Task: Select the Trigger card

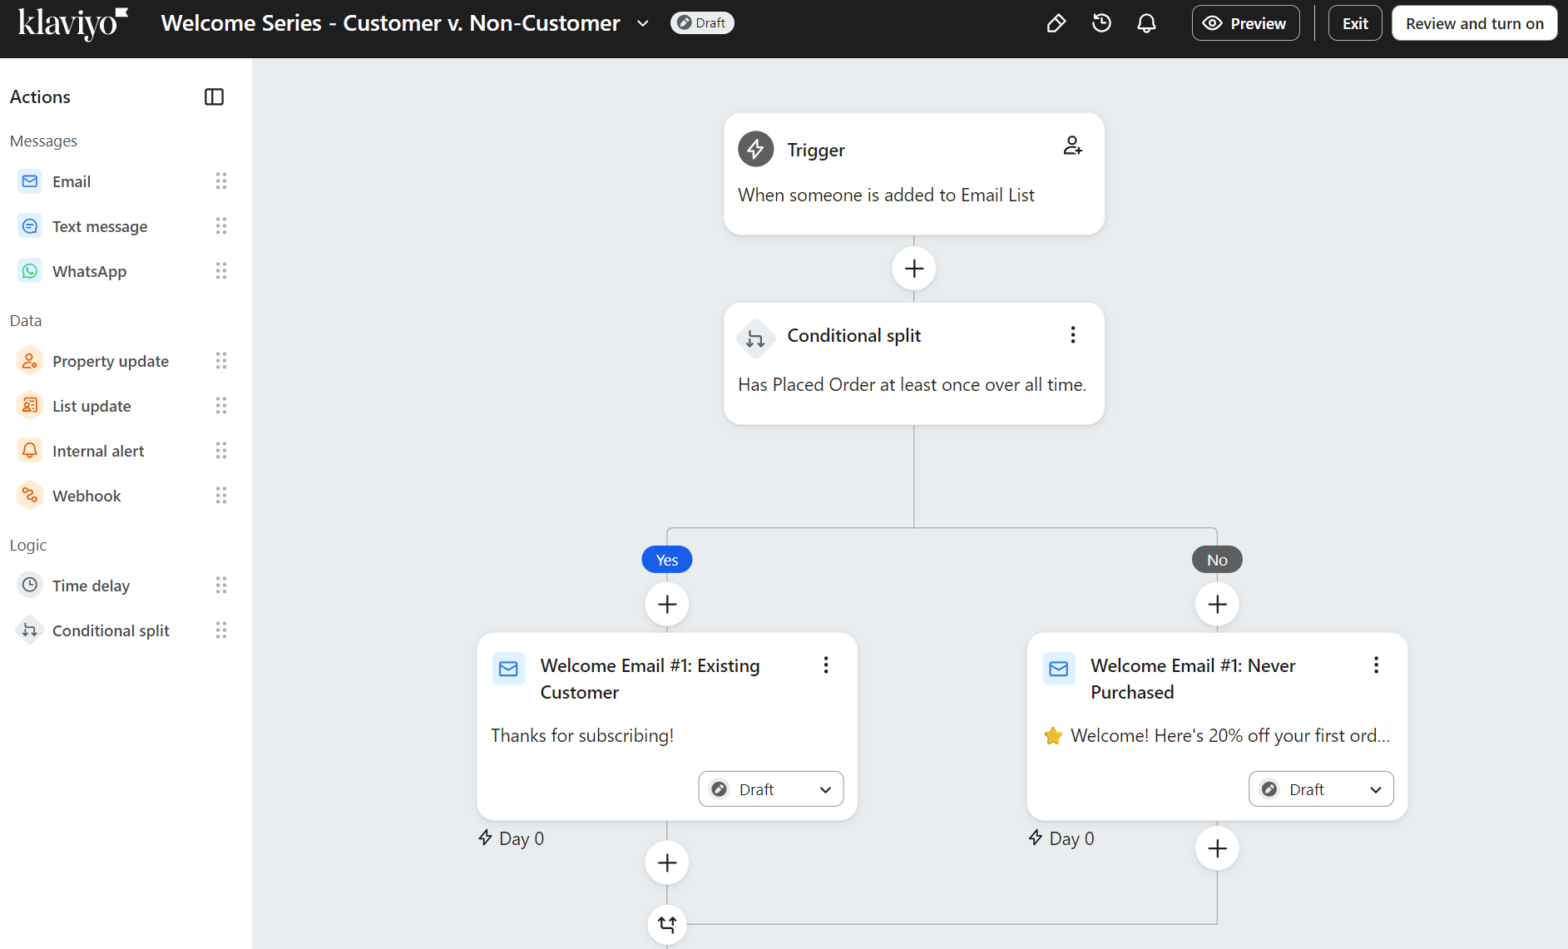Action: pyautogui.click(x=914, y=174)
